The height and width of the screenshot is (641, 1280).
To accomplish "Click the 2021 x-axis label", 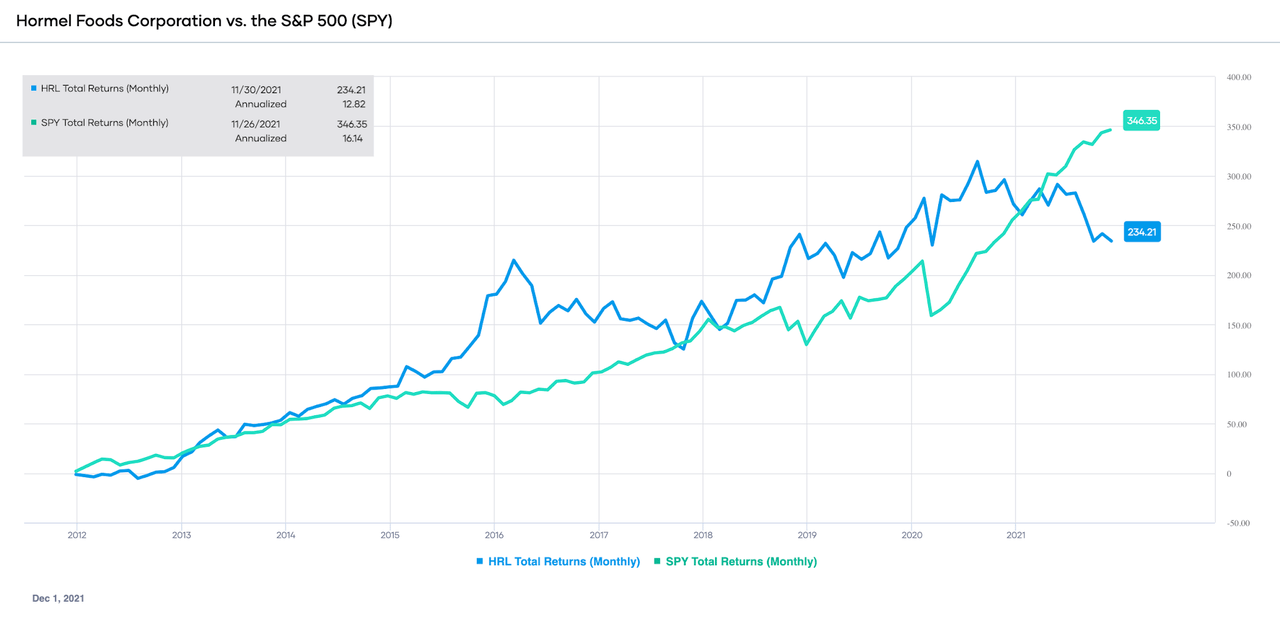I will tap(1015, 534).
